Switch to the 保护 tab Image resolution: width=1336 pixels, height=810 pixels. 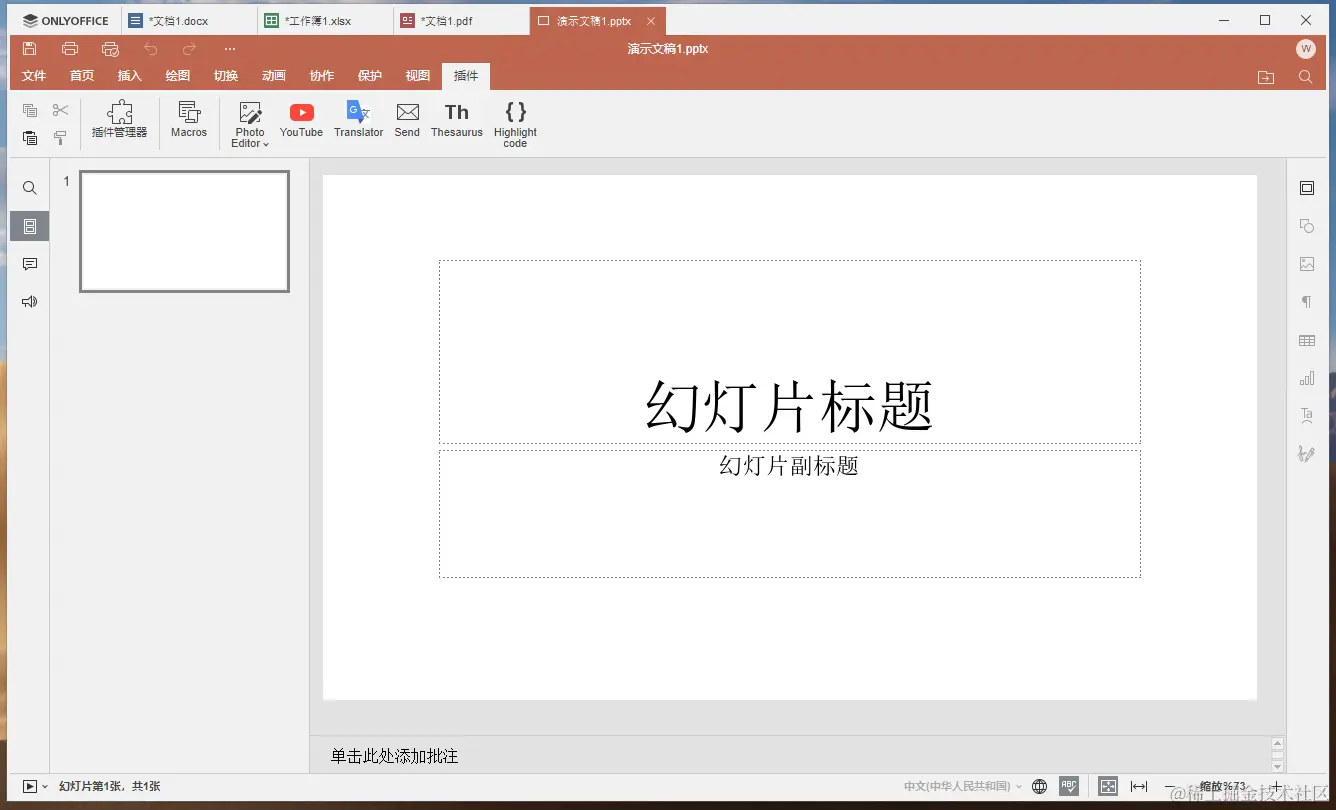(370, 76)
